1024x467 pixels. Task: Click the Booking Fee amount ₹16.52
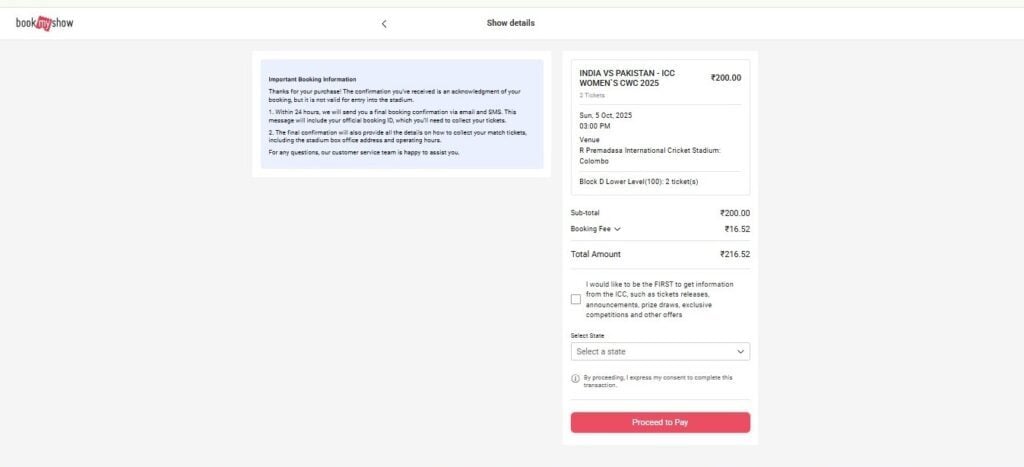[737, 229]
